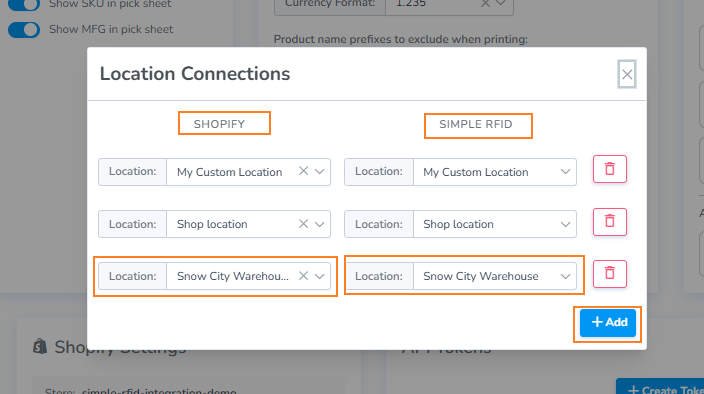Expand Shopify Shop location dropdown arrow
The height and width of the screenshot is (394, 704).
click(320, 224)
